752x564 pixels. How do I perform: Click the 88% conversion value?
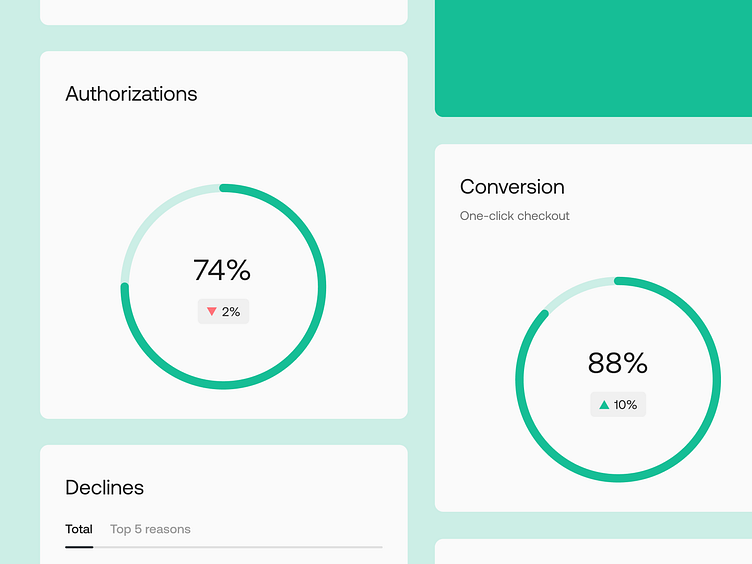coord(618,363)
